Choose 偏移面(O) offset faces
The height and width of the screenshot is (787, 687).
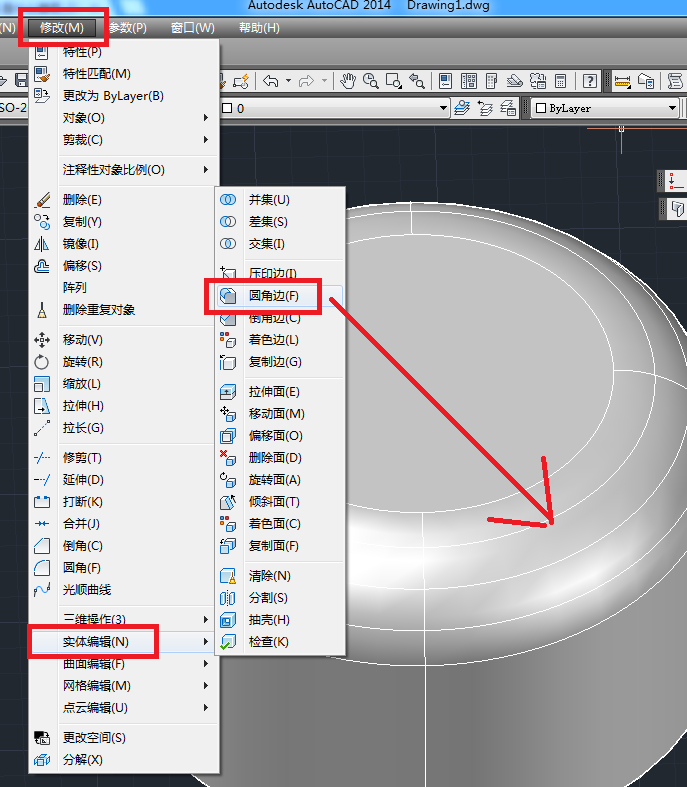pos(280,436)
